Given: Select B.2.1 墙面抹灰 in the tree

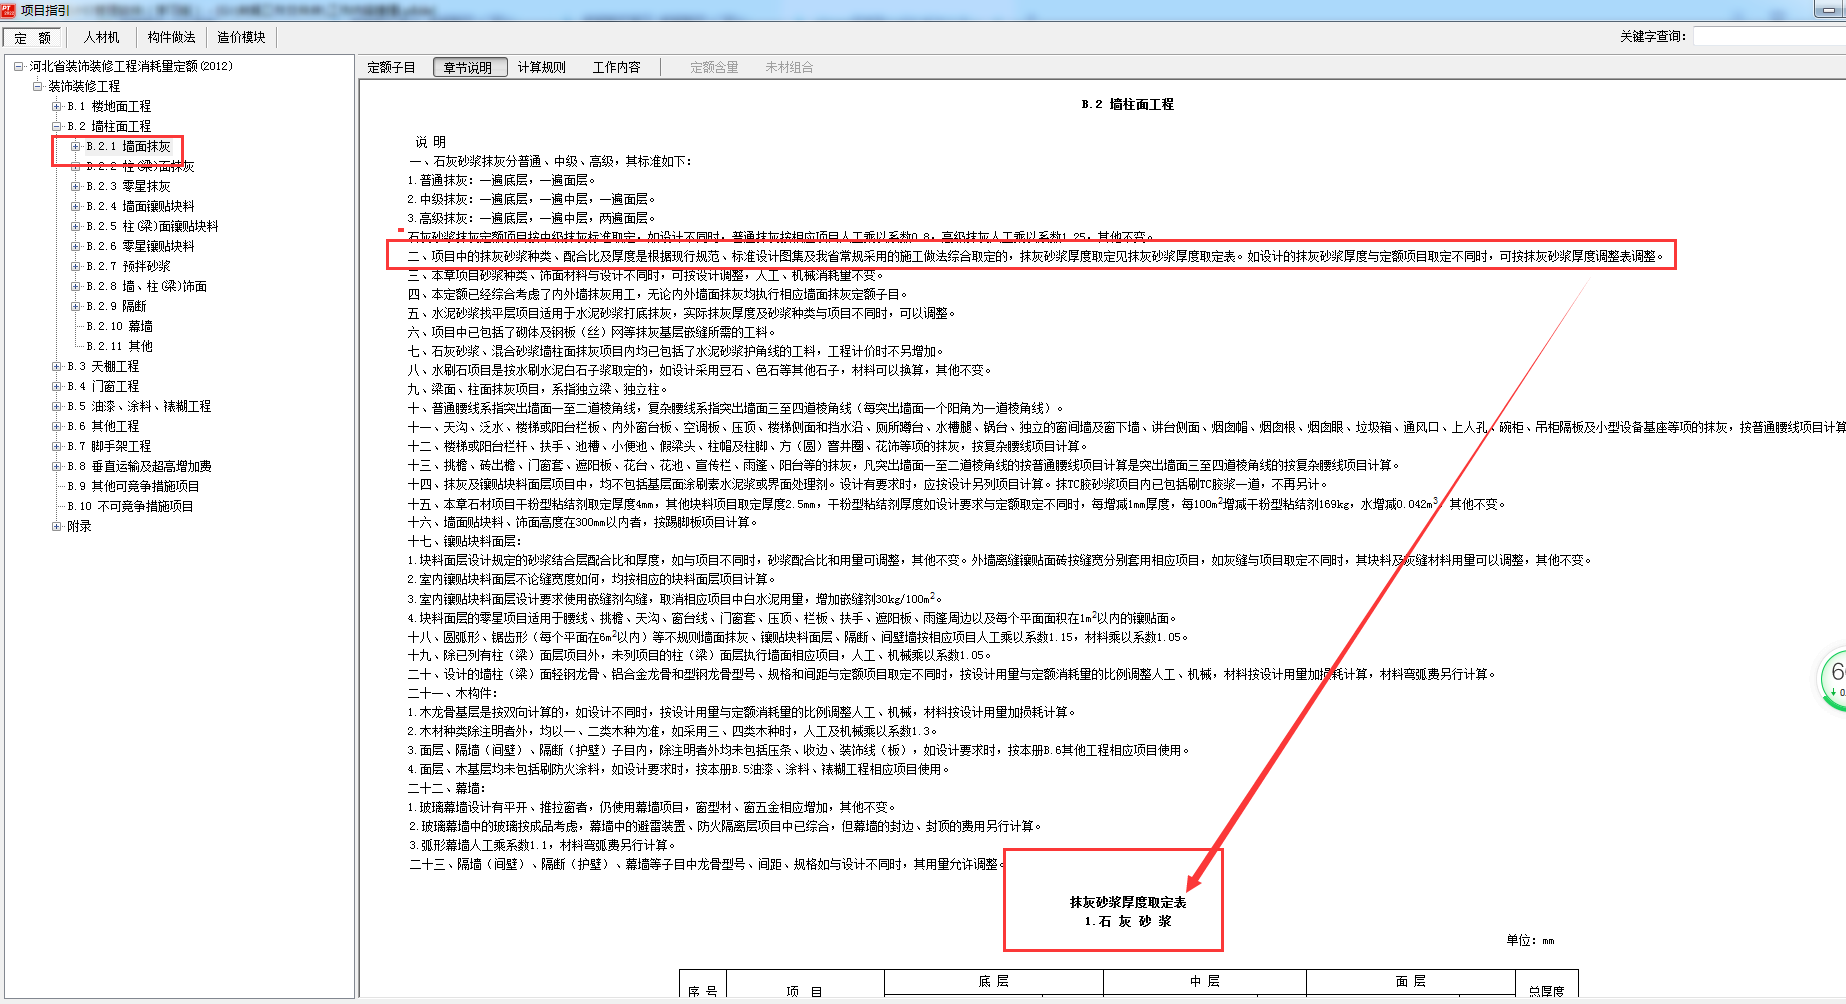Looking at the screenshot, I should pos(128,146).
